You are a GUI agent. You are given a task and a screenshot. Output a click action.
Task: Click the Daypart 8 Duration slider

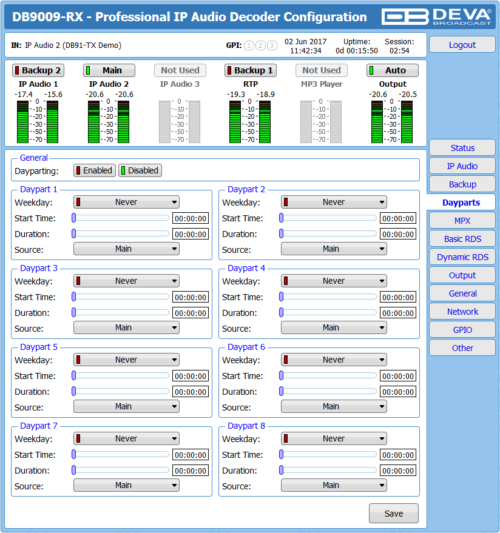328,470
